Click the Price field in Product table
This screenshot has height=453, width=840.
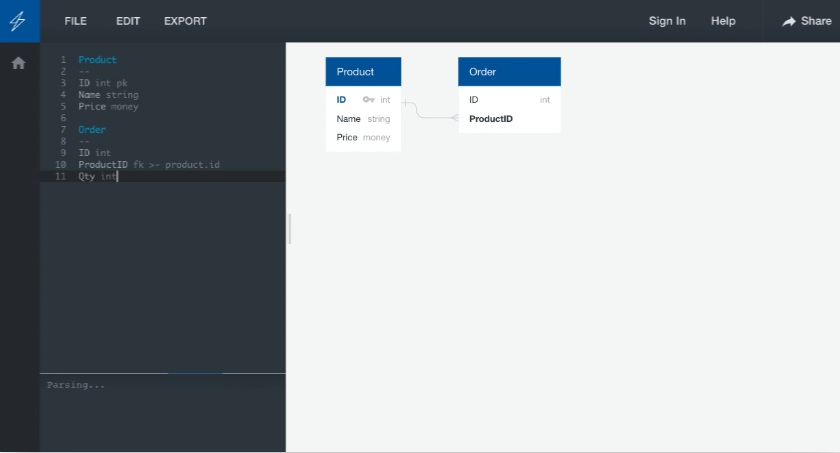coord(348,137)
